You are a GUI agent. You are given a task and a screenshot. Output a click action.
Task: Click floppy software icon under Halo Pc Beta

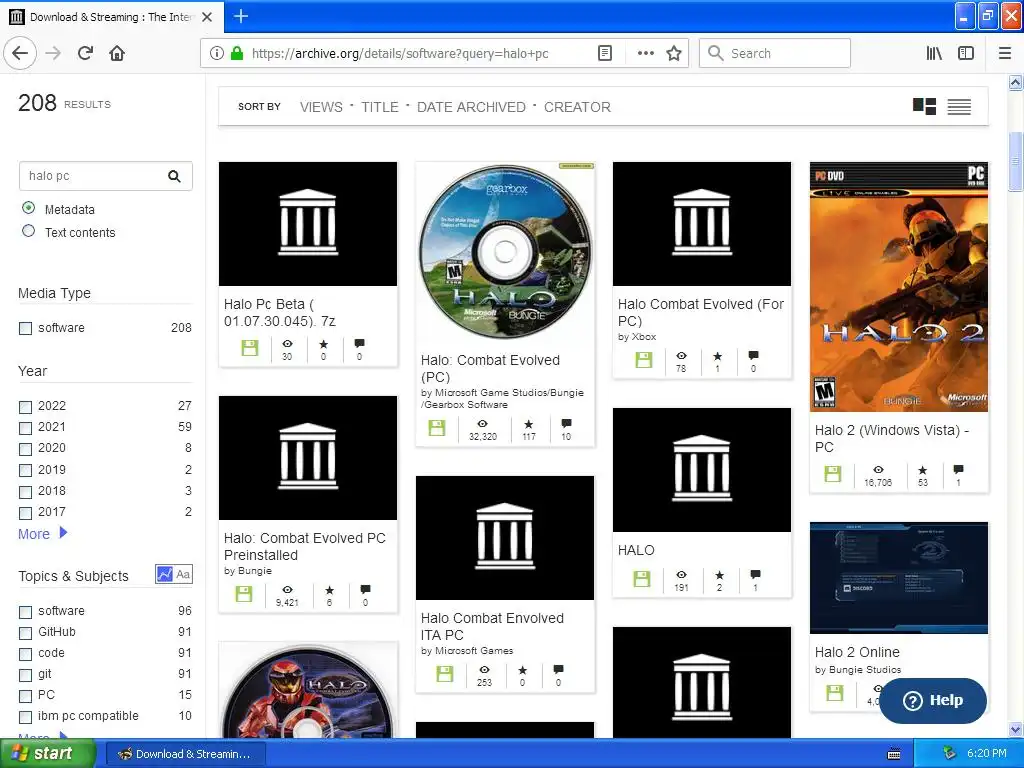[x=249, y=348]
